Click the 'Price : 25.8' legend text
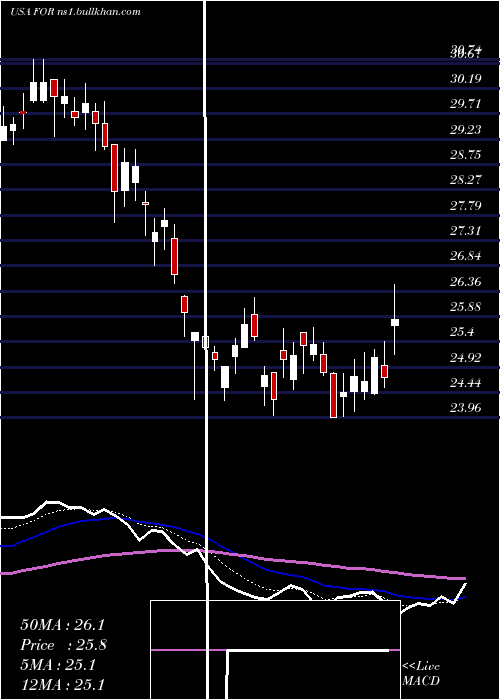The height and width of the screenshot is (700, 500). (x=63, y=645)
